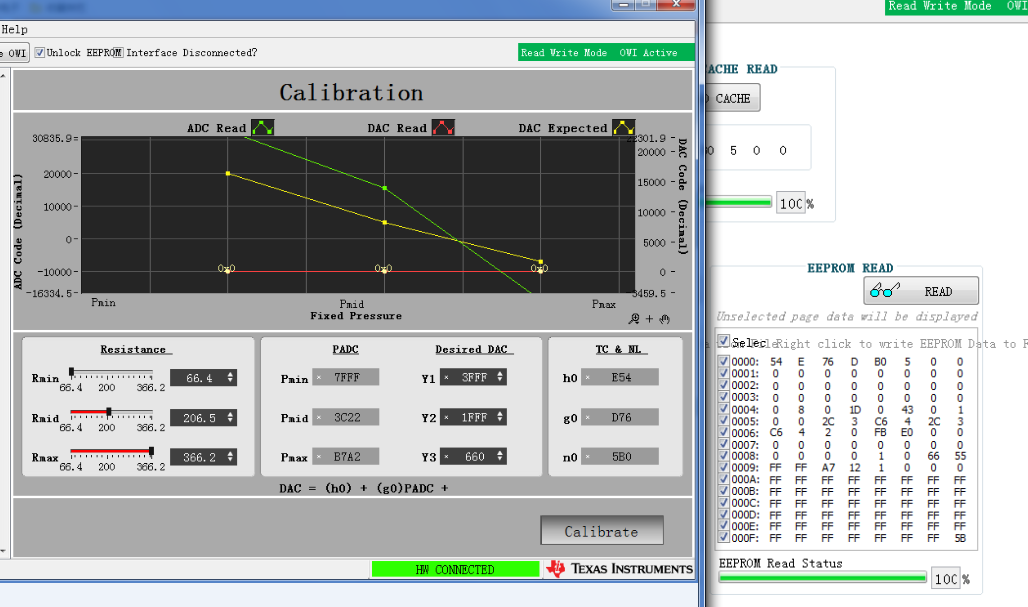Click the Calibrate button
The width and height of the screenshot is (1028, 607).
tap(602, 531)
